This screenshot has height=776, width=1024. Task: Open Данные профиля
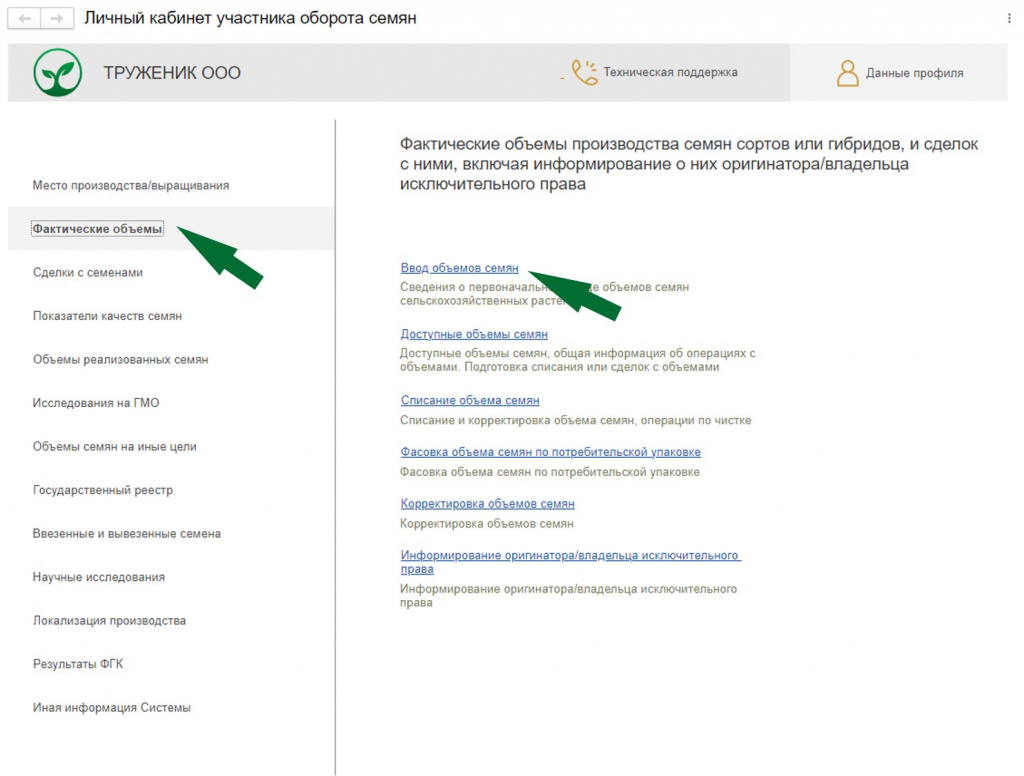click(x=914, y=73)
